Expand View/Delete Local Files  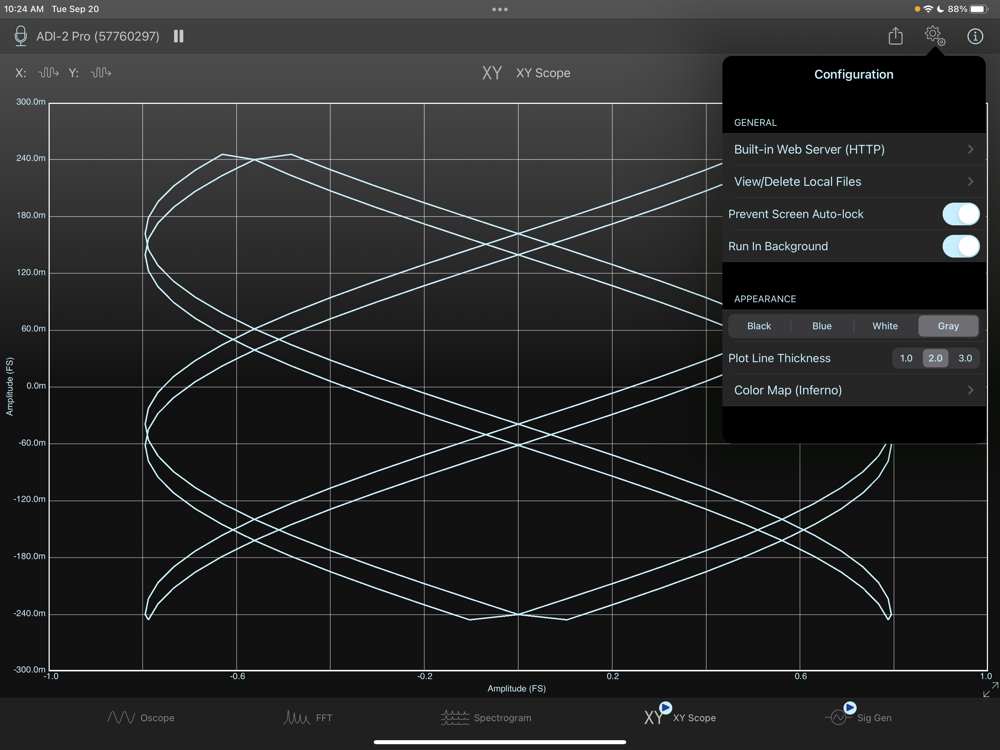(853, 182)
